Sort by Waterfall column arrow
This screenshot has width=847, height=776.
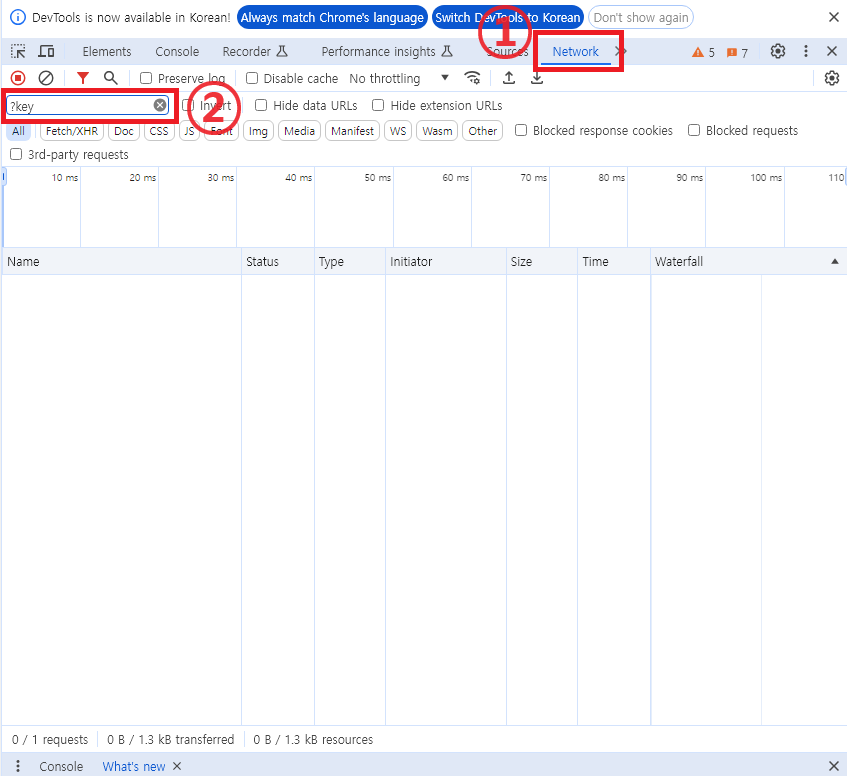coord(835,261)
